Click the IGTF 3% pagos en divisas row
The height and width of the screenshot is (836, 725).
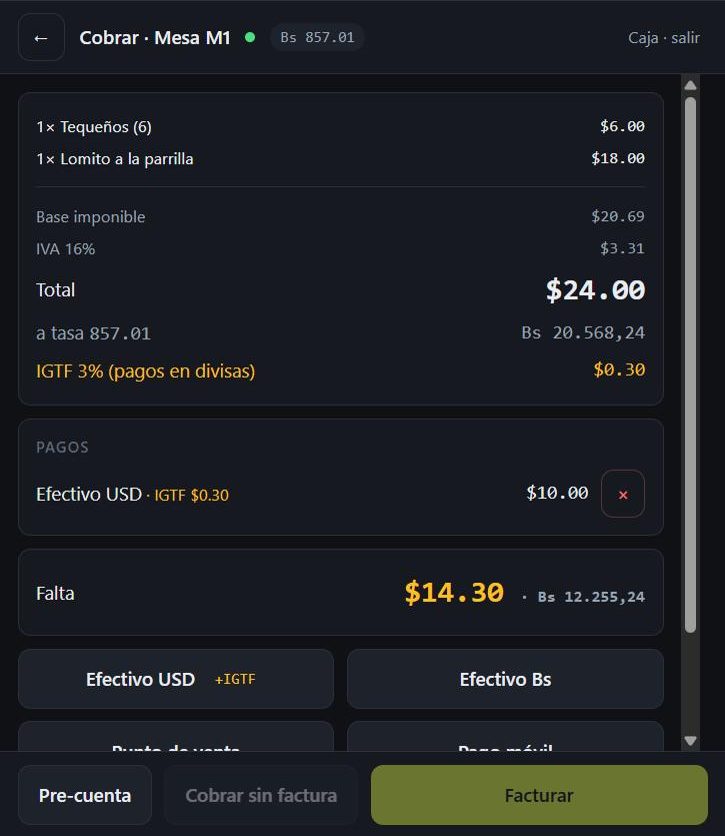coord(340,371)
